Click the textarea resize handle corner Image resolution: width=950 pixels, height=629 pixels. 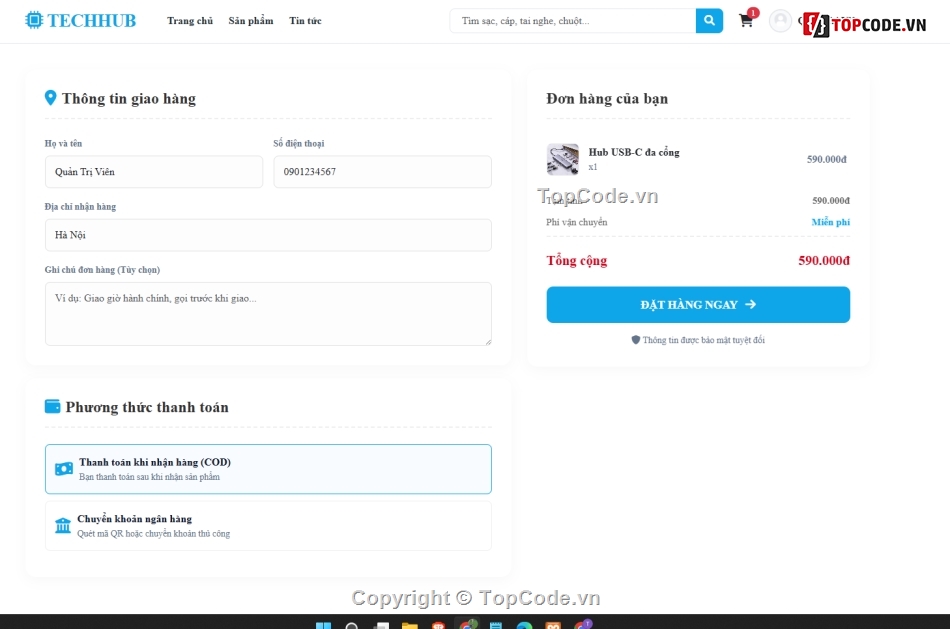[x=488, y=342]
